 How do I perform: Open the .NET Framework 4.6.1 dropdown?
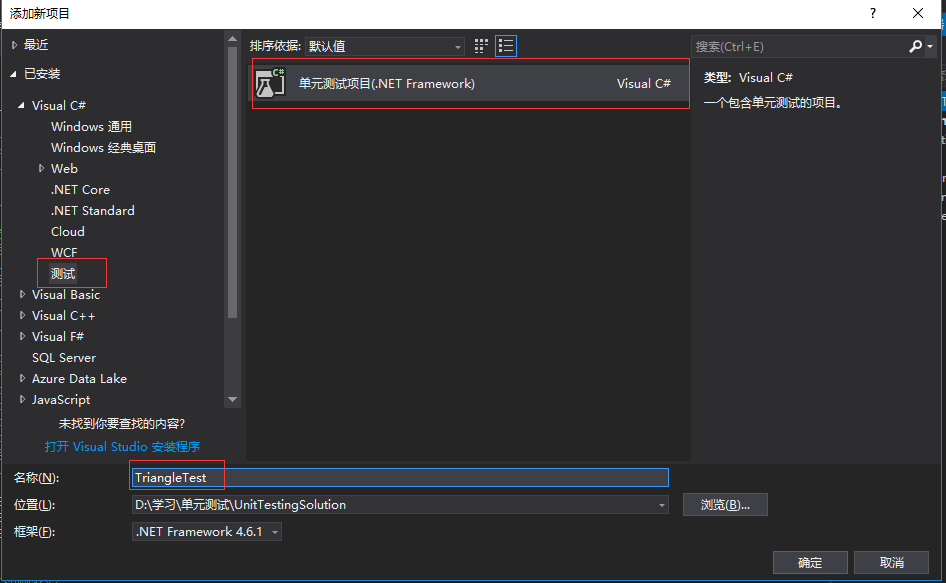206,532
